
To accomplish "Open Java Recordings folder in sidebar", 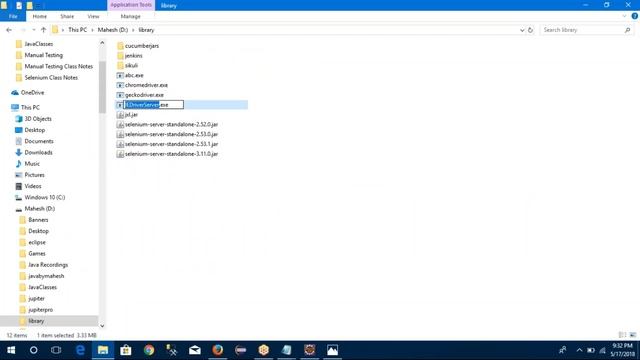I will point(48,264).
